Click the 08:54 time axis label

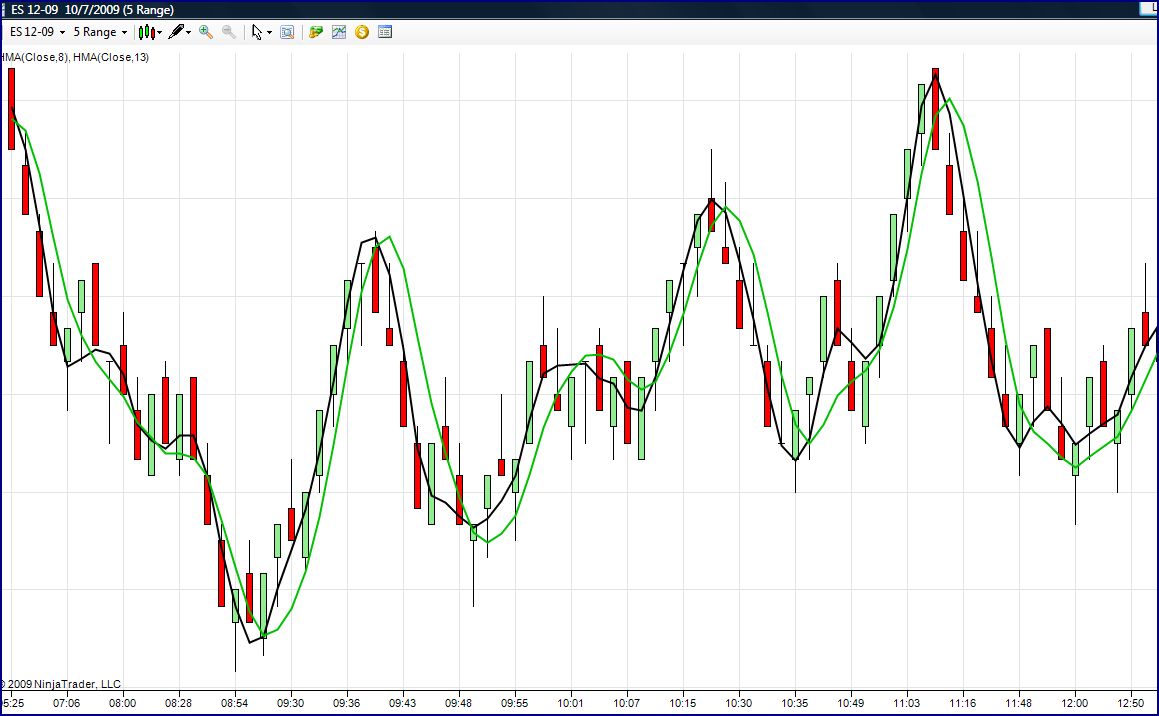[234, 703]
